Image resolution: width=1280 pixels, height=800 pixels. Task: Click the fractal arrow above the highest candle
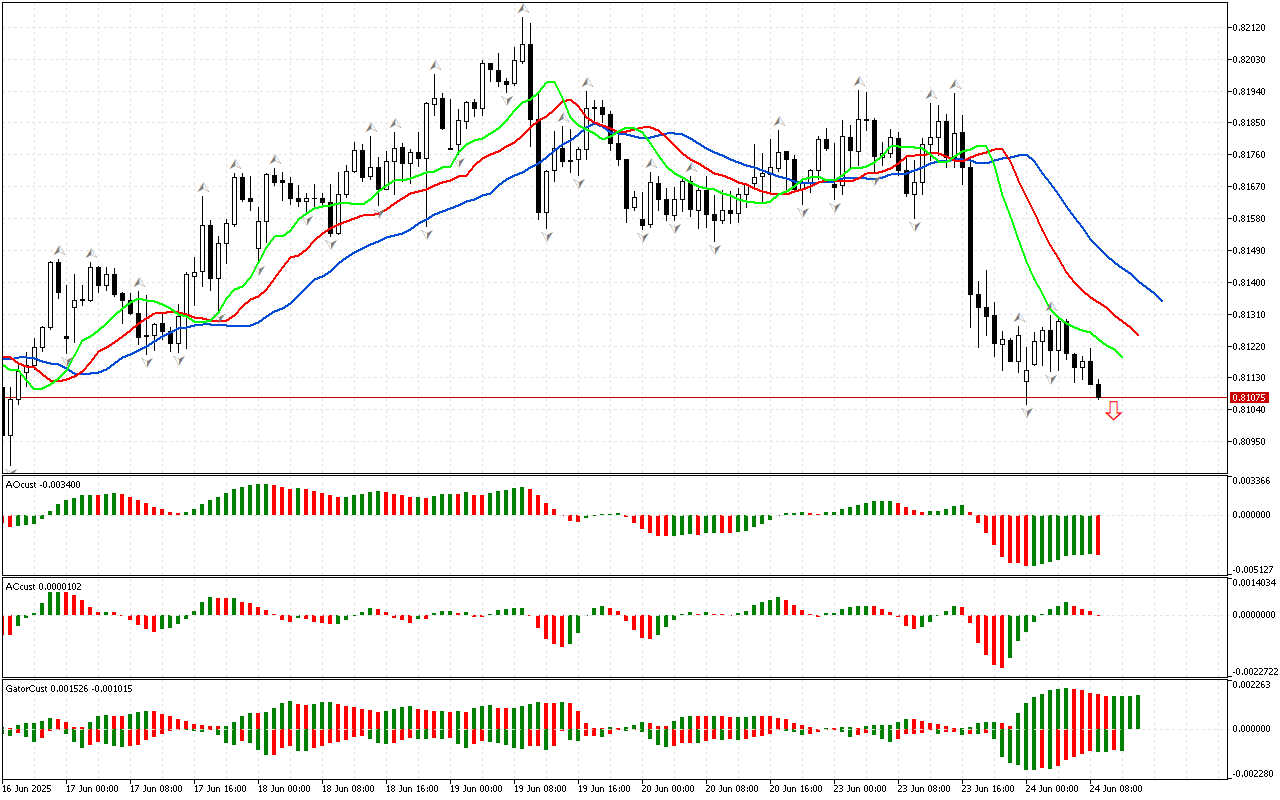tap(523, 9)
